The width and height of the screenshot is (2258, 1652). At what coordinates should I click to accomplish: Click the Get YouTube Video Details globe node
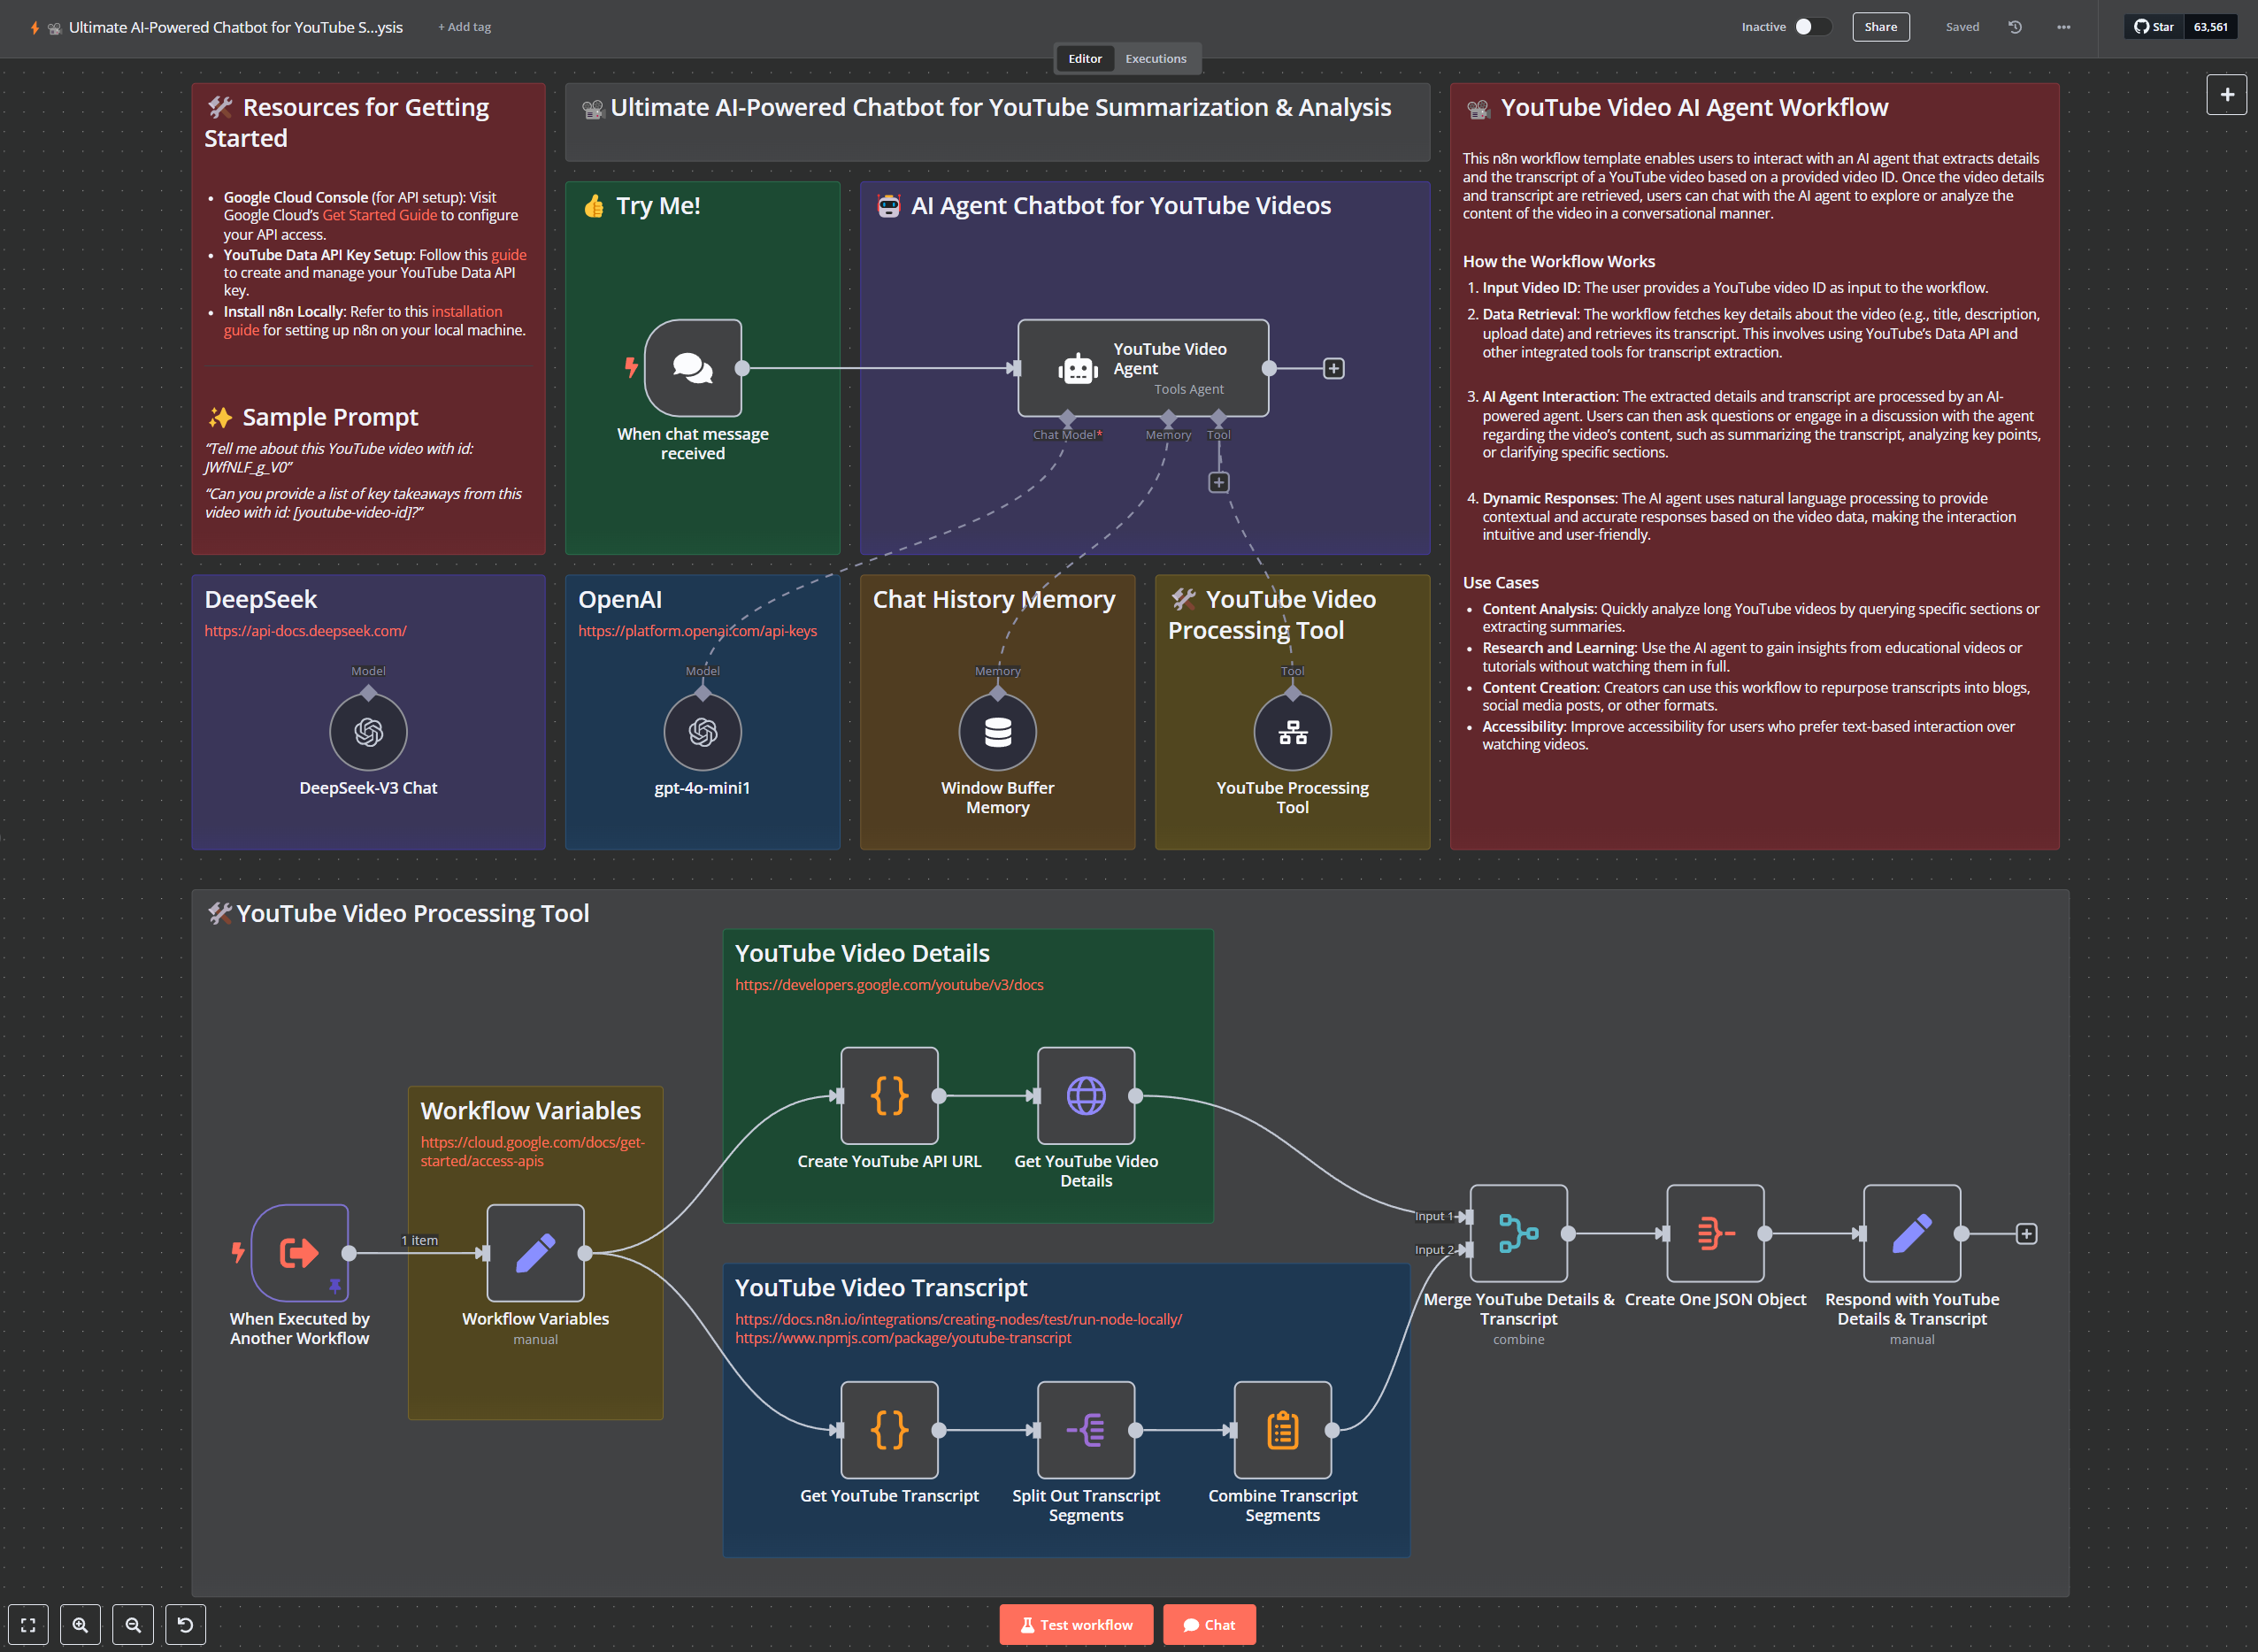[x=1085, y=1095]
